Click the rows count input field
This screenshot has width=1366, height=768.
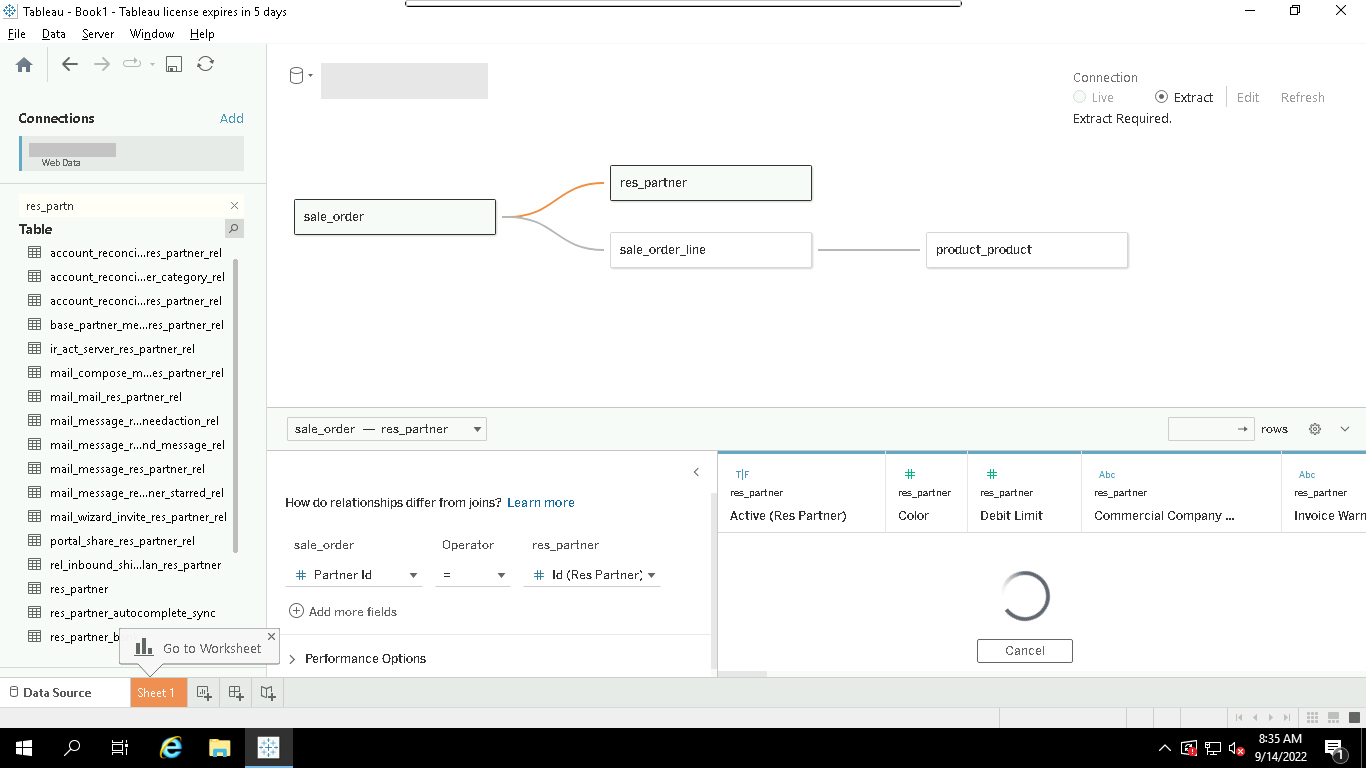point(1211,429)
